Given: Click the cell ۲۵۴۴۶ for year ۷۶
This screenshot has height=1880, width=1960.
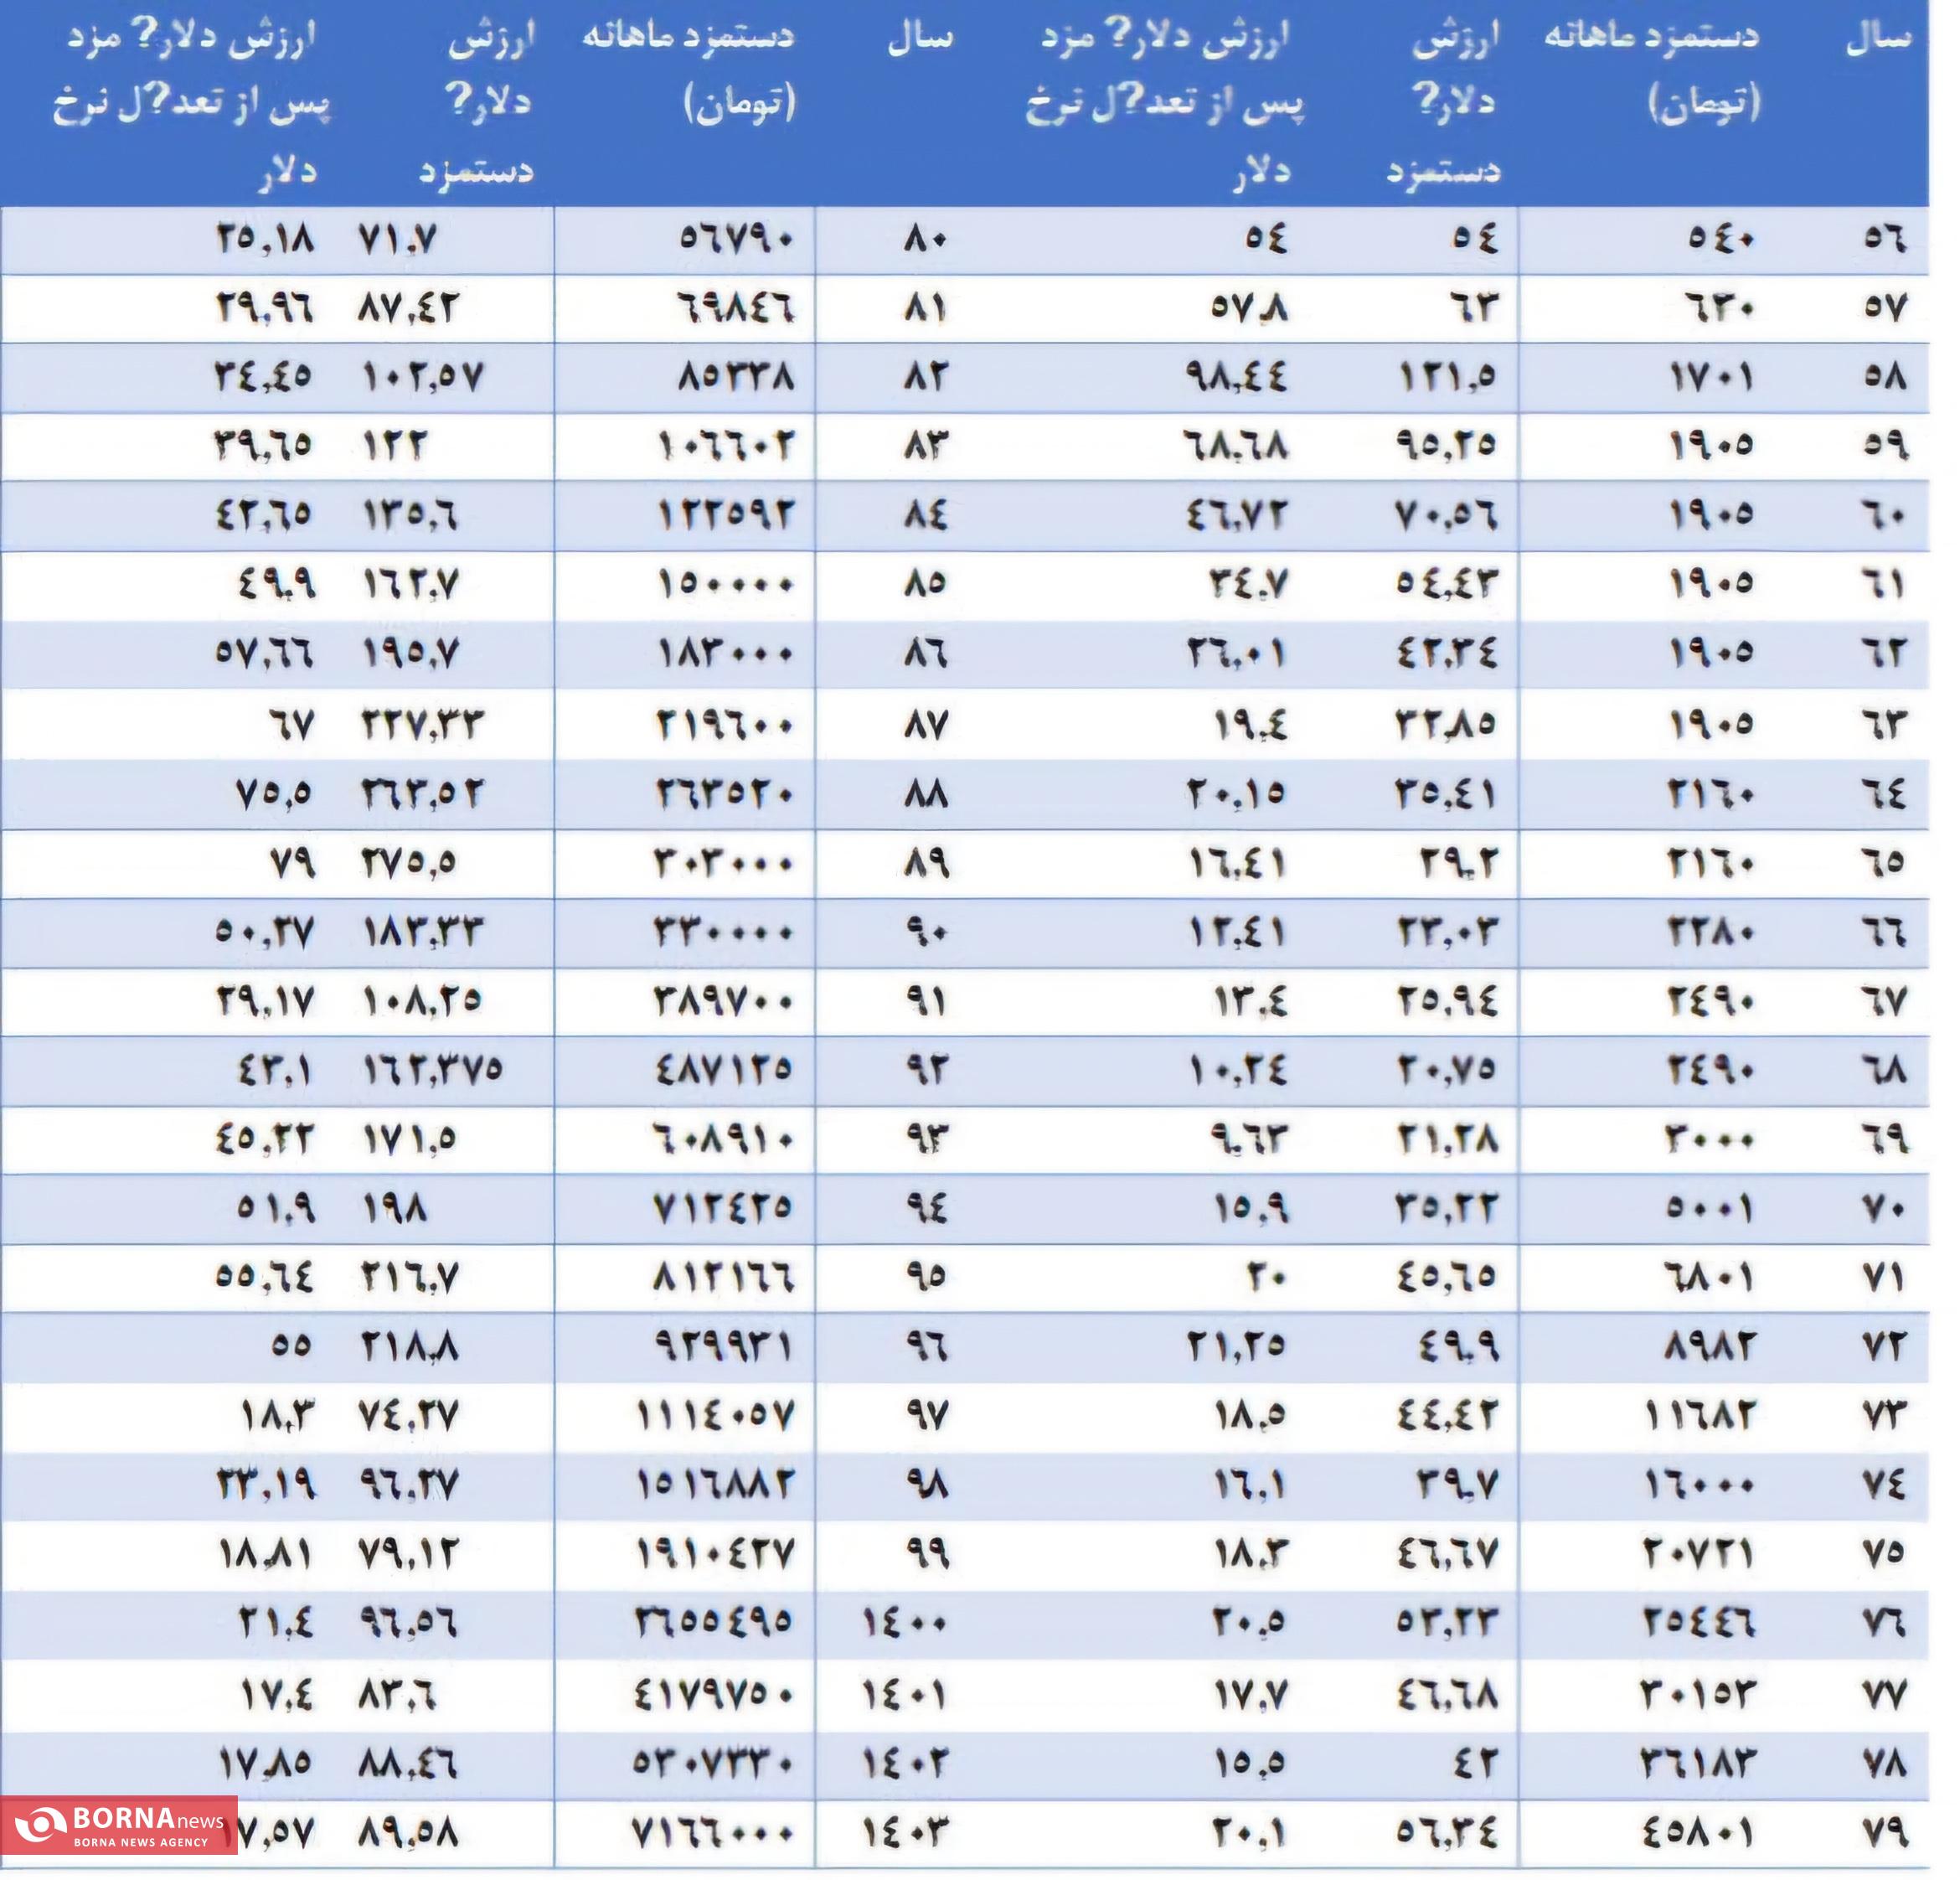Looking at the screenshot, I should 1700,1621.
